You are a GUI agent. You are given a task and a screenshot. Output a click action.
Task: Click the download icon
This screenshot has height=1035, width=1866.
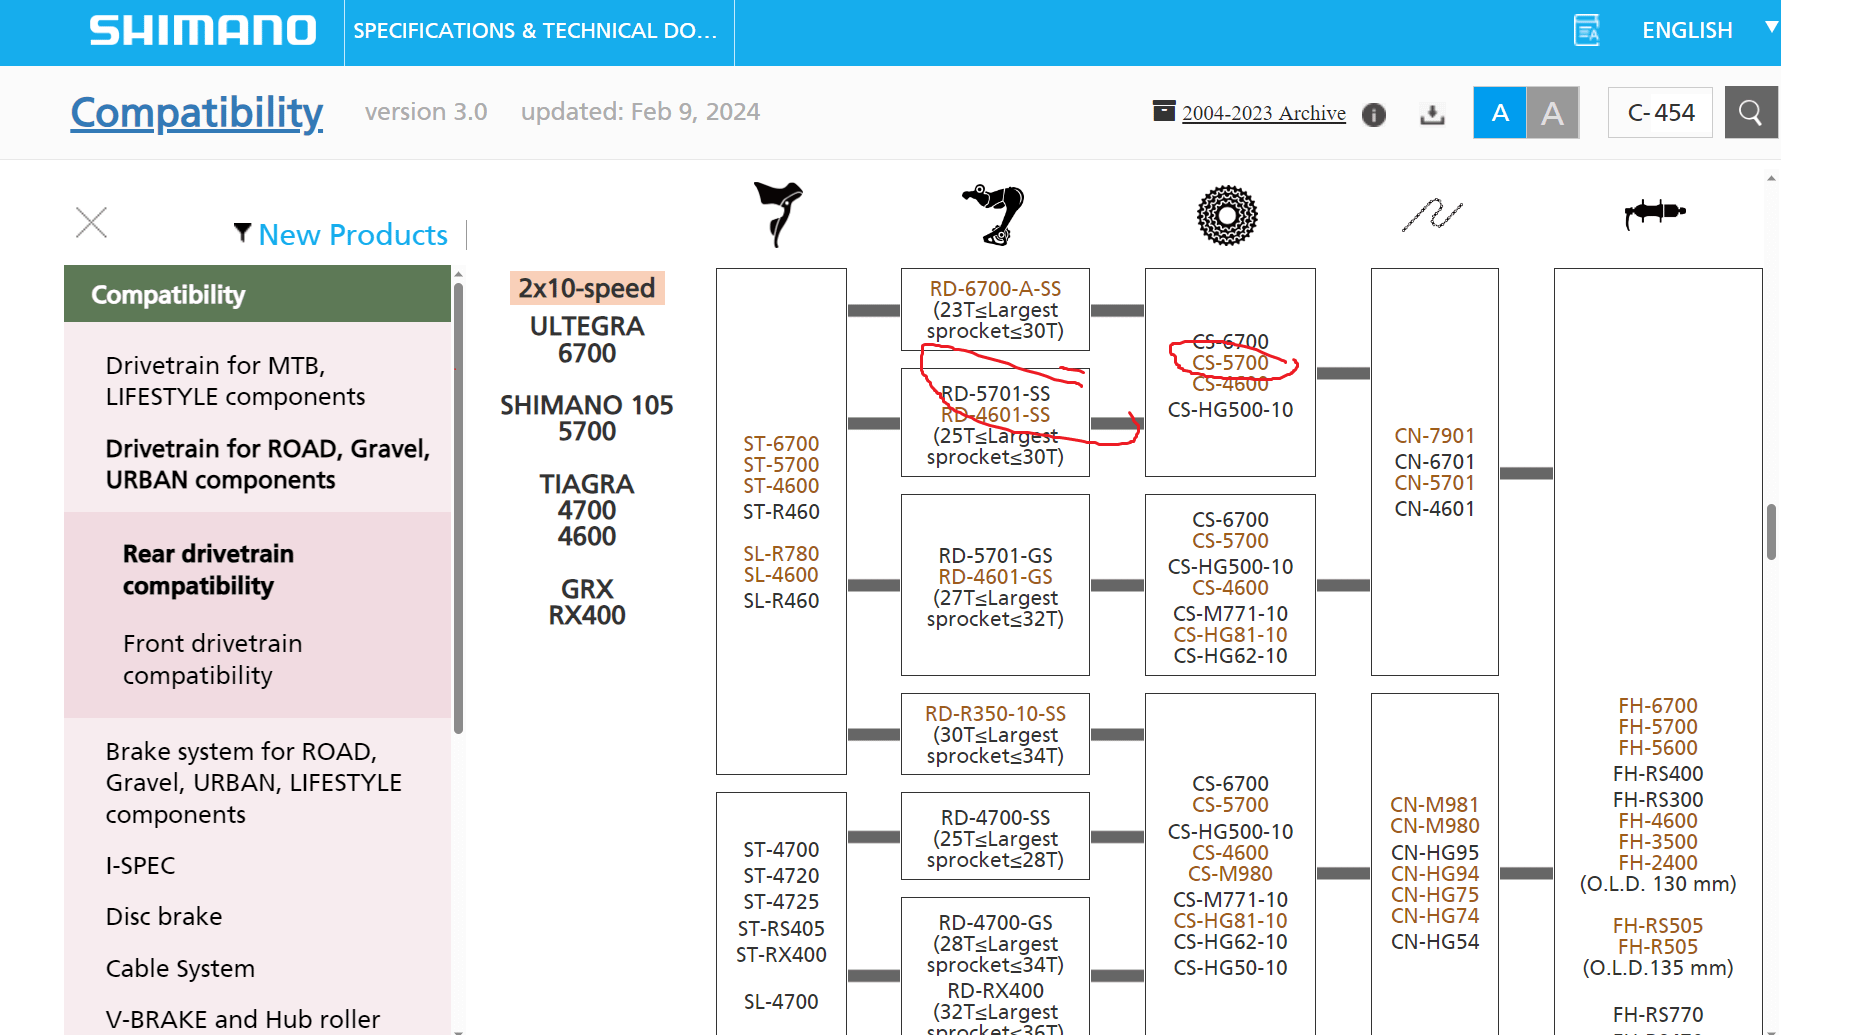pos(1432,115)
